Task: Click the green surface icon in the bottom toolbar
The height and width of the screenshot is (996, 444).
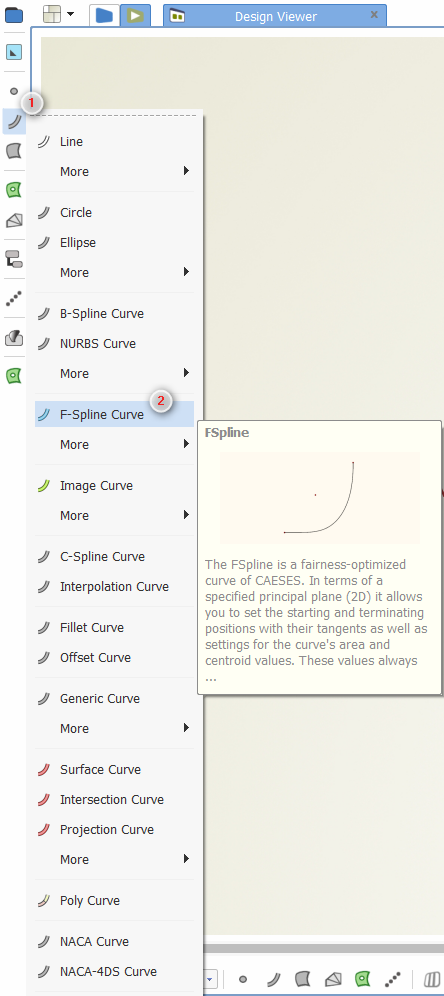Action: tap(362, 979)
